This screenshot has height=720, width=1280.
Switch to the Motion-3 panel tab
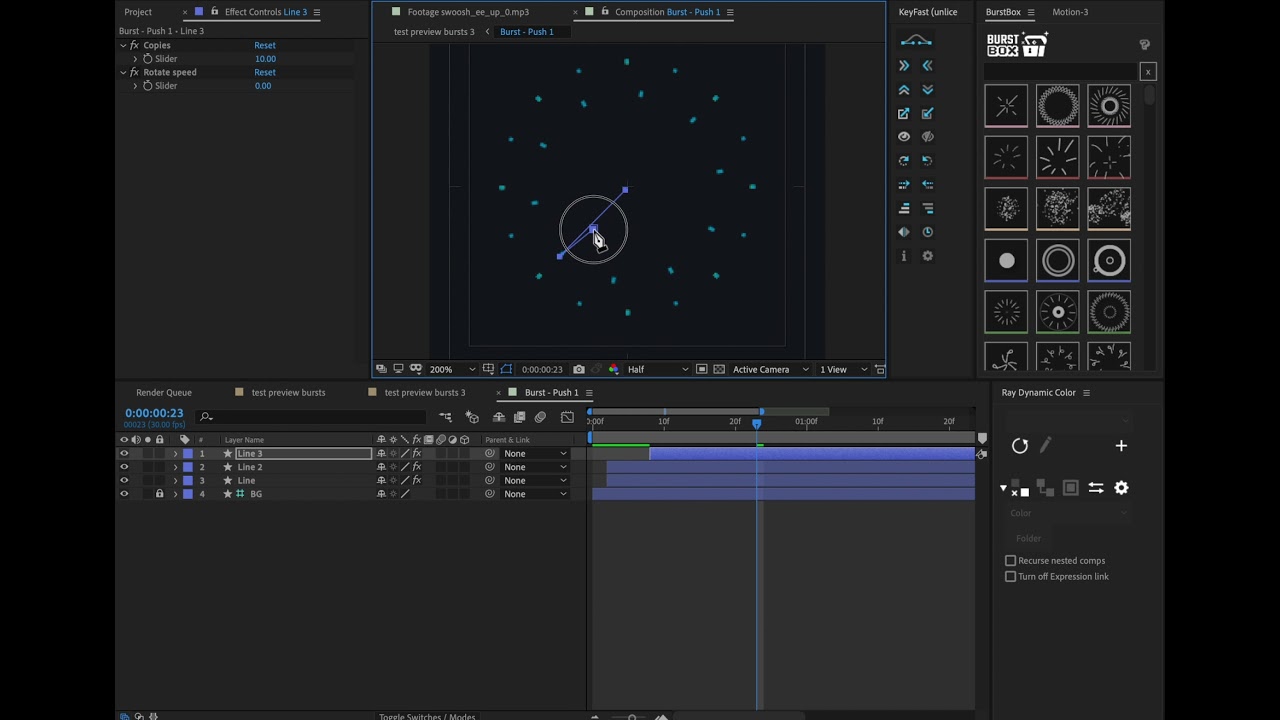pos(1070,12)
